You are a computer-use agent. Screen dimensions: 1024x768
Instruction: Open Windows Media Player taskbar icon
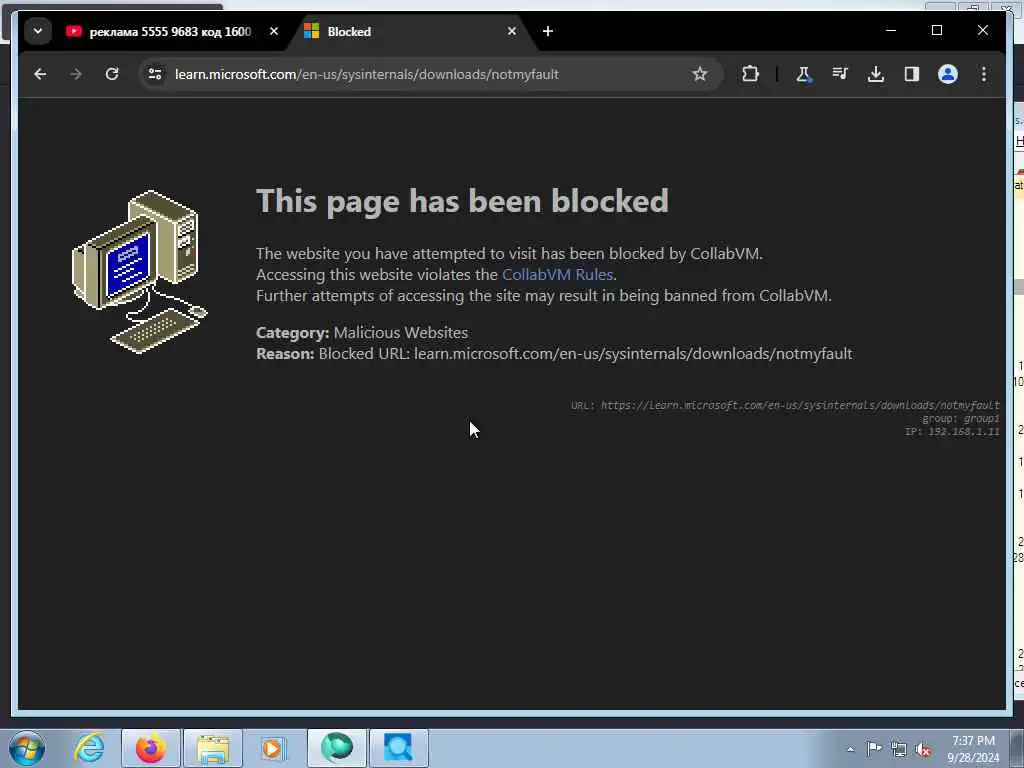tap(273, 748)
